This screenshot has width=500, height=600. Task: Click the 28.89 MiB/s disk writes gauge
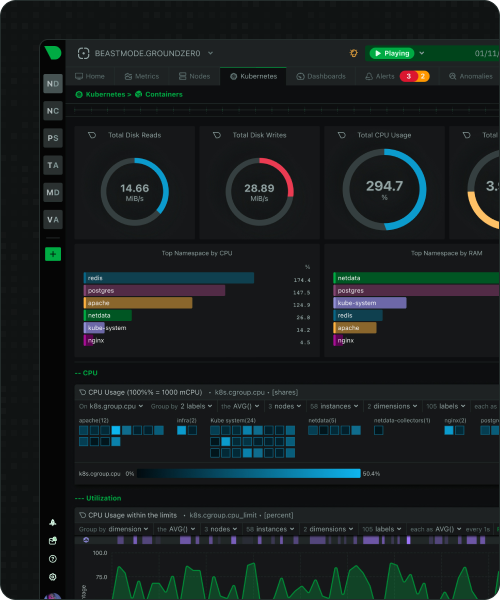click(259, 192)
